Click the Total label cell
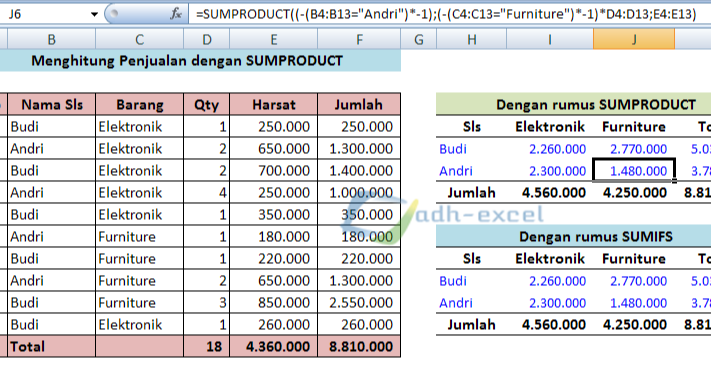This screenshot has width=711, height=373. [52, 346]
